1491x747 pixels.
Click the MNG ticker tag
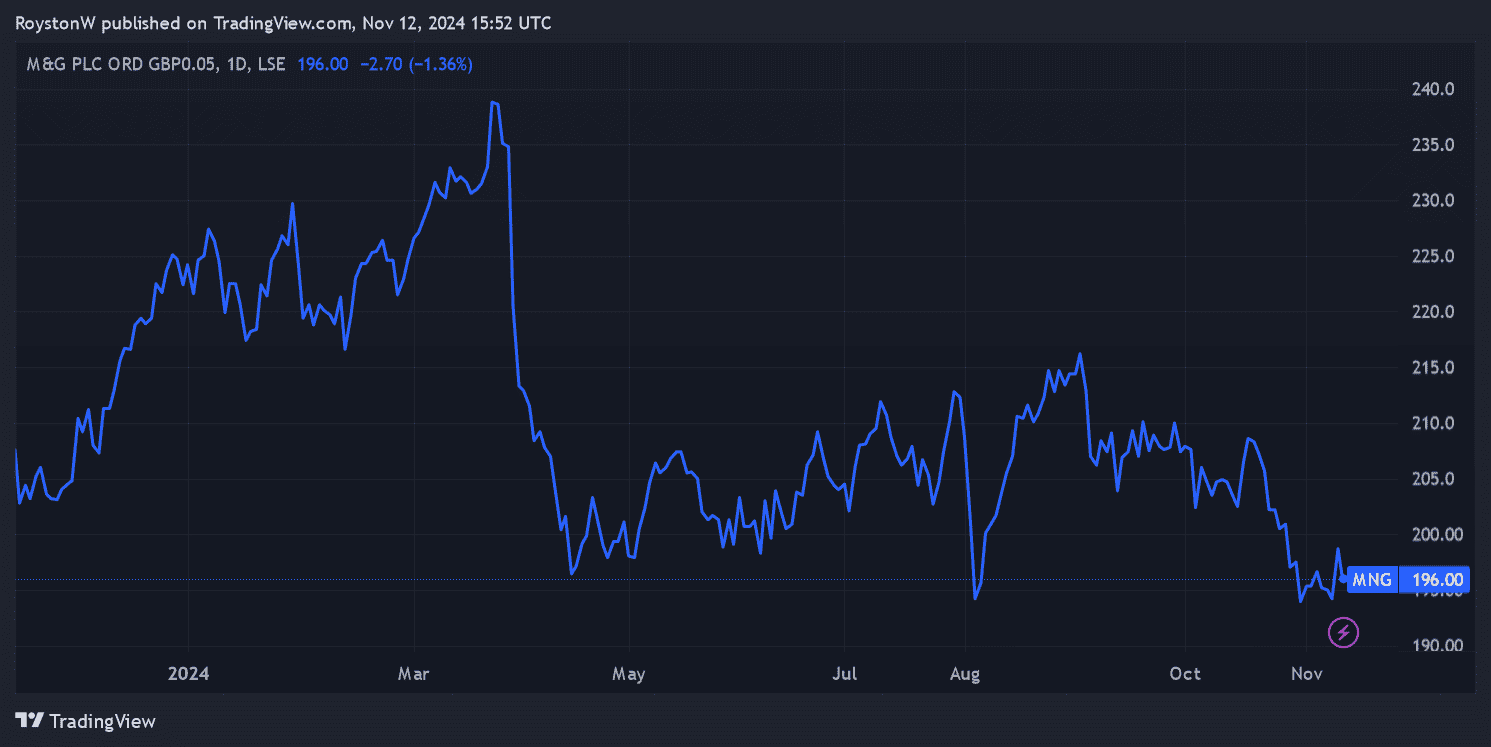click(x=1370, y=579)
